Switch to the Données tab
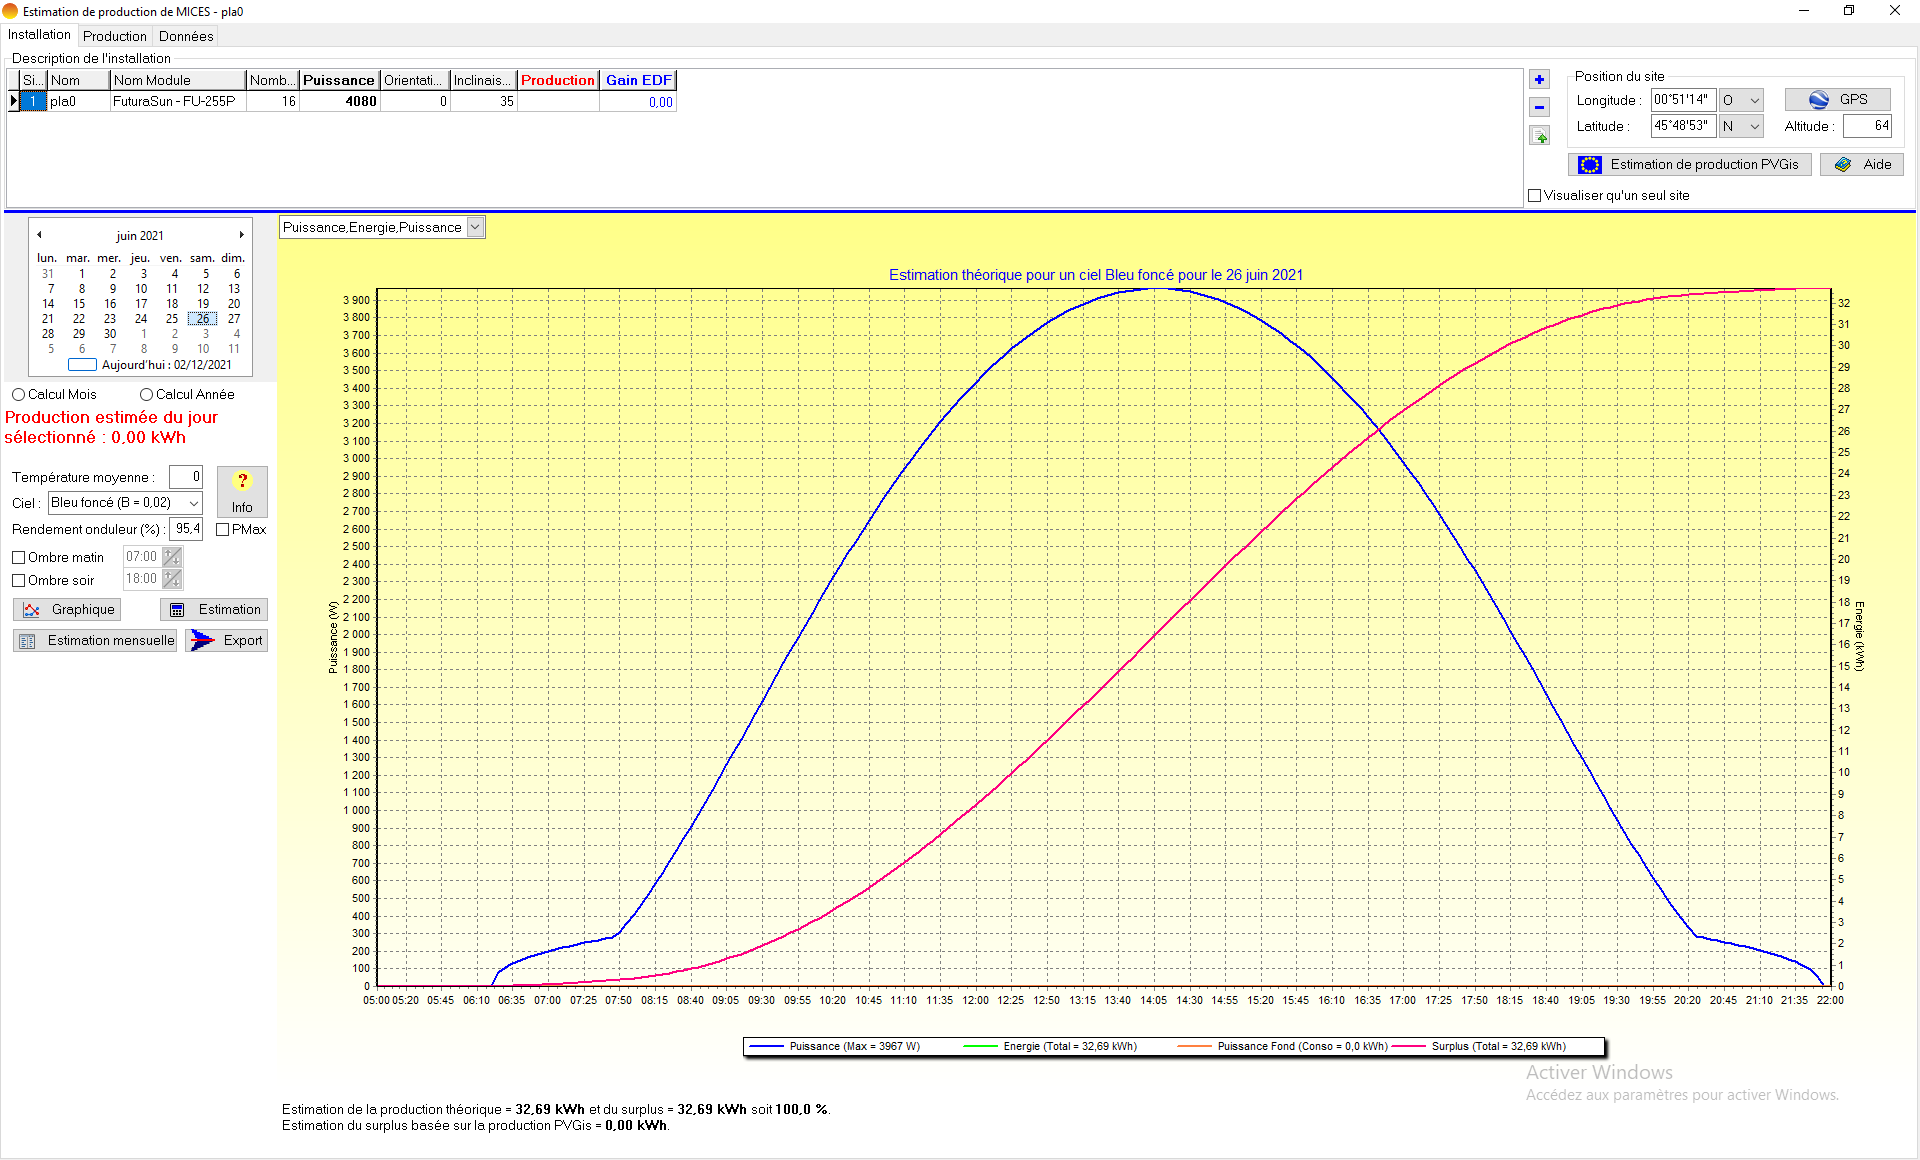 pyautogui.click(x=186, y=36)
